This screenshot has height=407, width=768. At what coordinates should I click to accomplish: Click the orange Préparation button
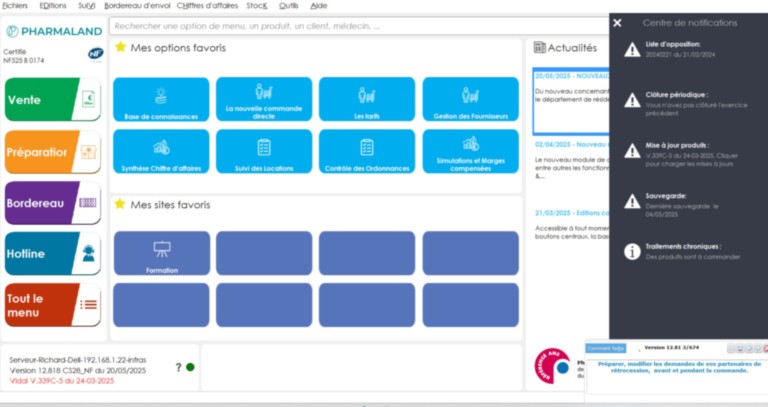52,152
